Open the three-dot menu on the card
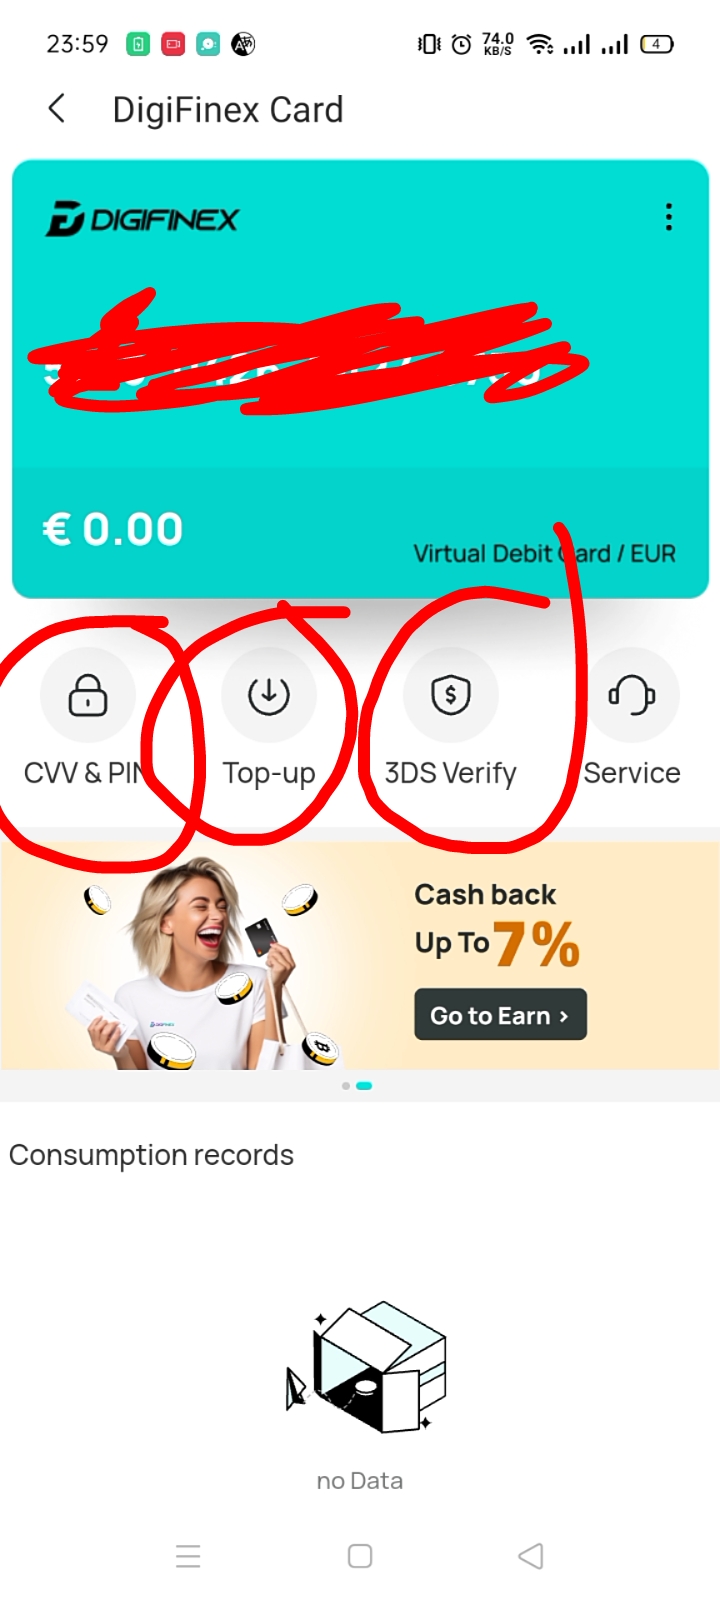Screen dimensions: 720x1600 click(x=669, y=217)
